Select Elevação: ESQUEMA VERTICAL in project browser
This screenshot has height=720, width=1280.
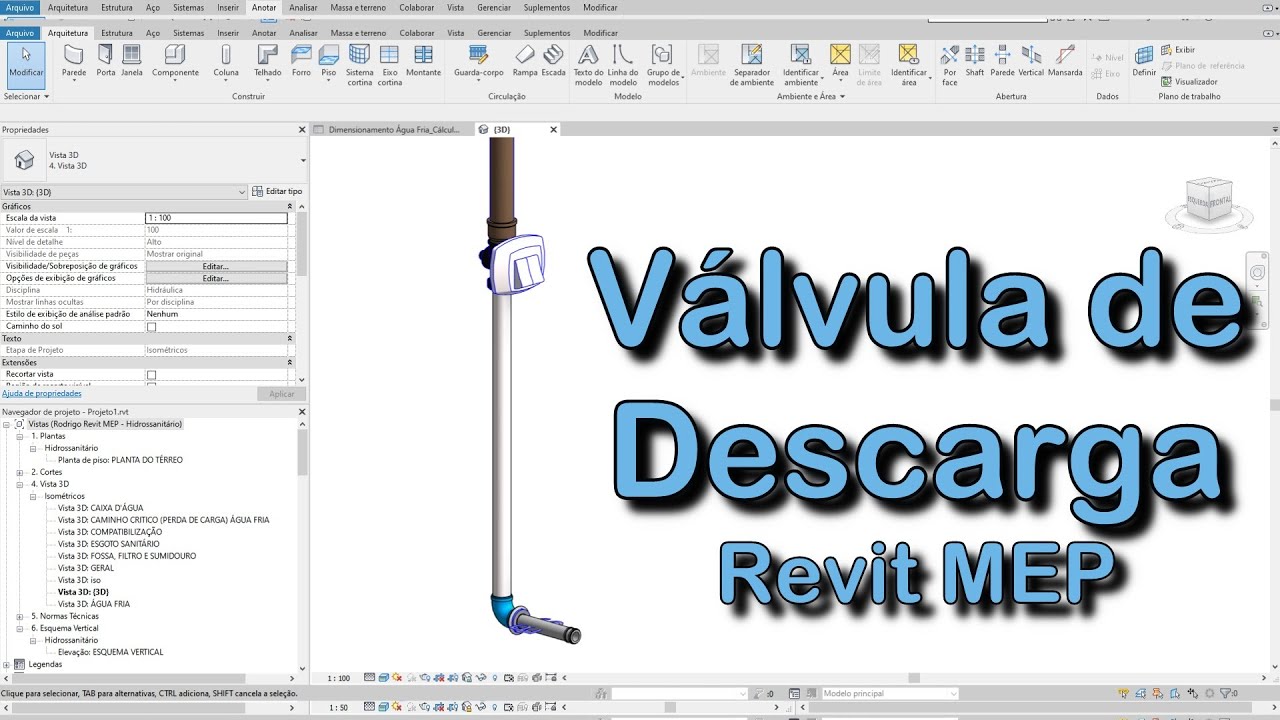(x=111, y=652)
